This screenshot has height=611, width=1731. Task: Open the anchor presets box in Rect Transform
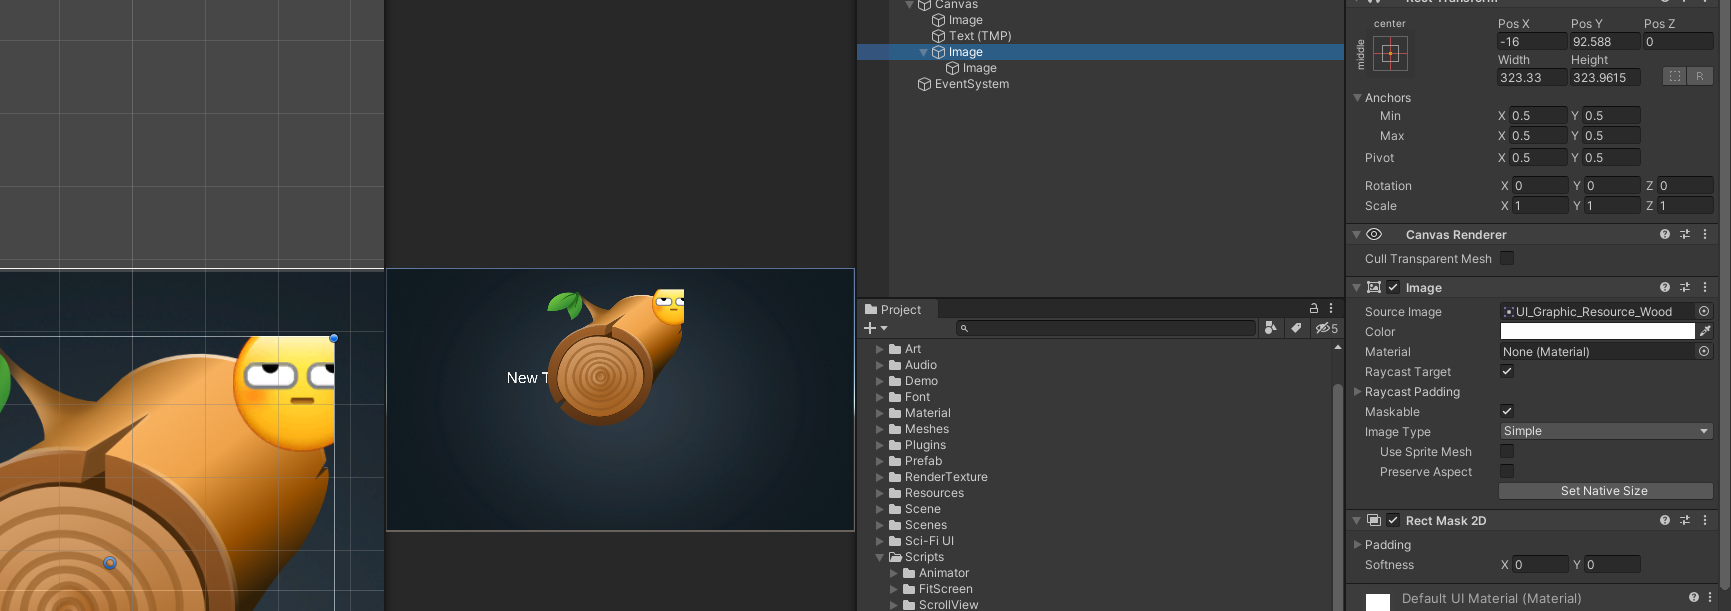click(x=1390, y=53)
